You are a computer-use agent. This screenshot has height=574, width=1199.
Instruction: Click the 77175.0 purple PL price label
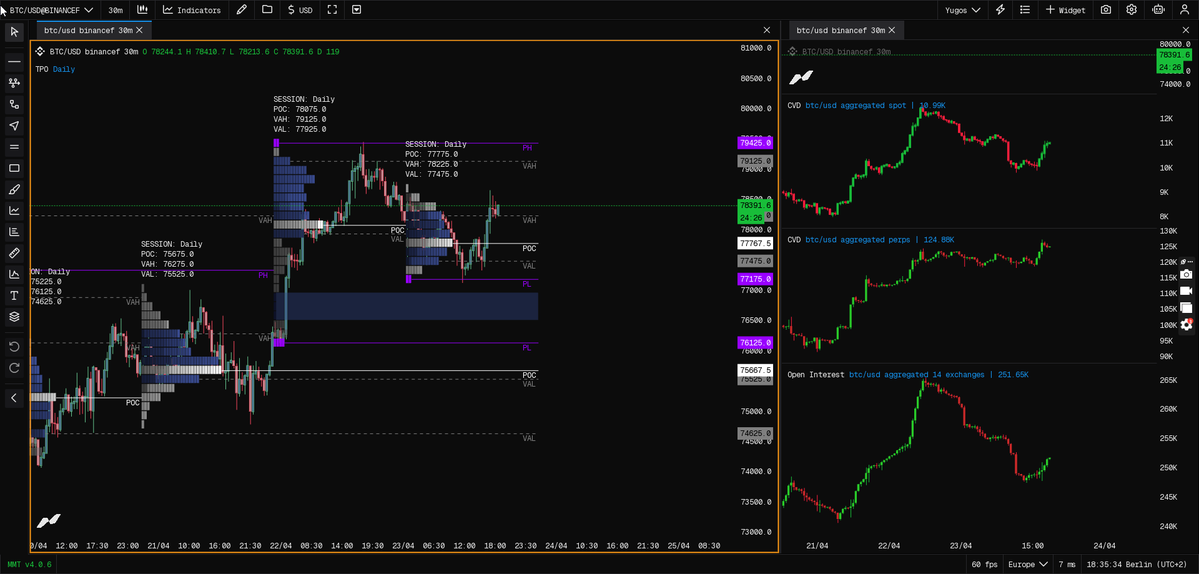coord(755,280)
